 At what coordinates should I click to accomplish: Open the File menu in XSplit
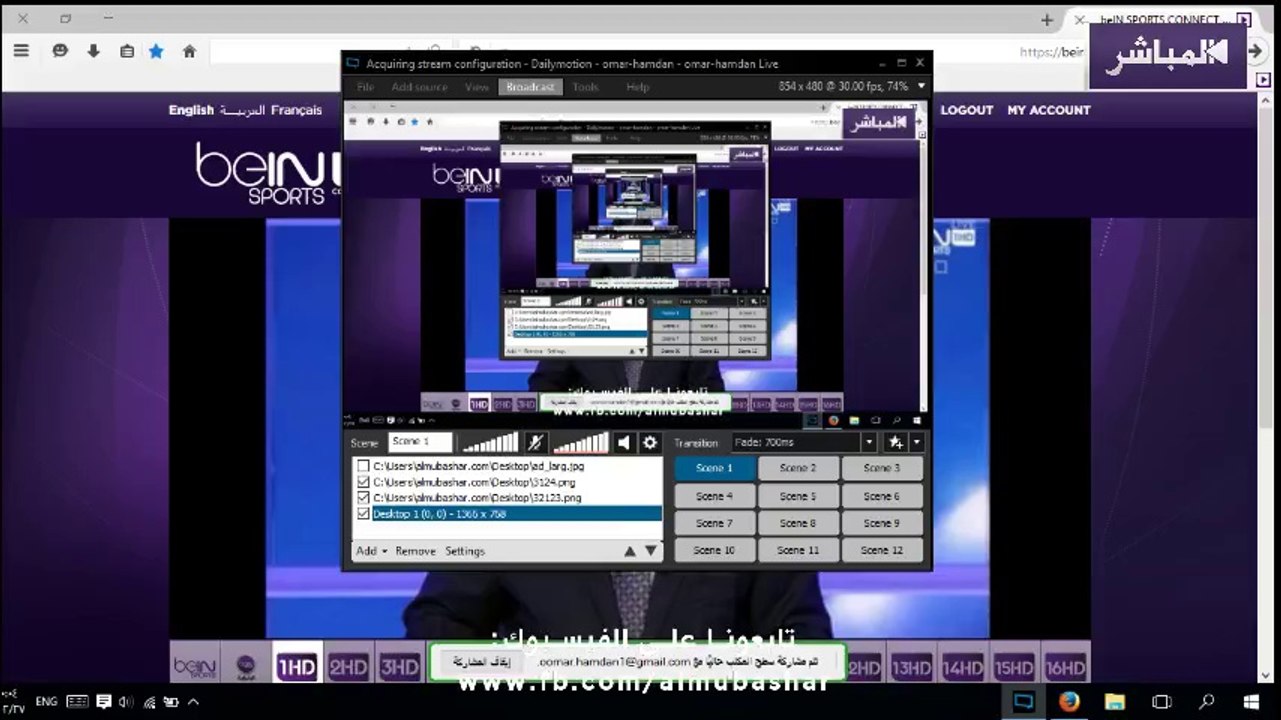366,87
